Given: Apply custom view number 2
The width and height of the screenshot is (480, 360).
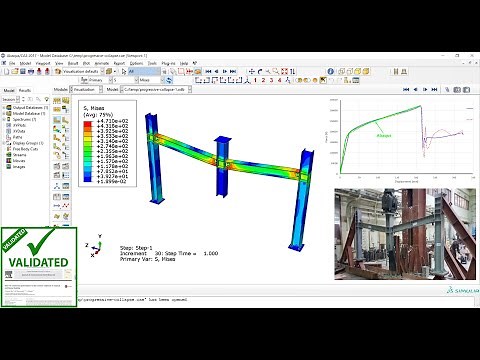Looking at the screenshot, I should 263,80.
